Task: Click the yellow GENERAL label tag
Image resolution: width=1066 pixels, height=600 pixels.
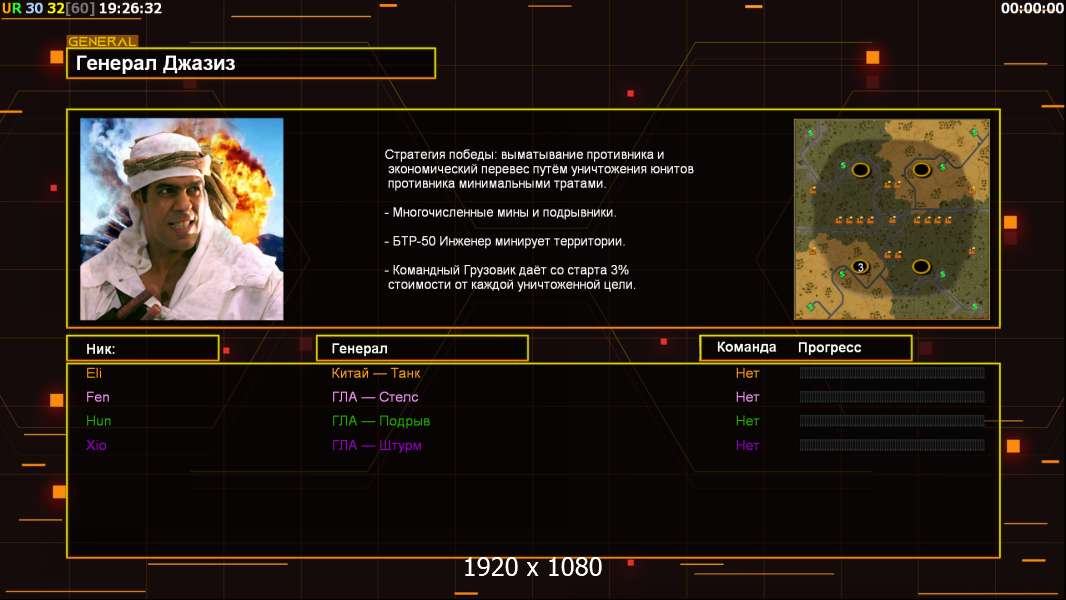Action: coord(102,41)
